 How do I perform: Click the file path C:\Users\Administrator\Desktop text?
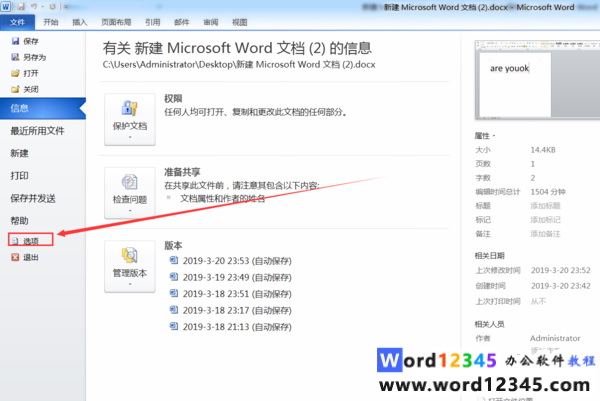239,64
